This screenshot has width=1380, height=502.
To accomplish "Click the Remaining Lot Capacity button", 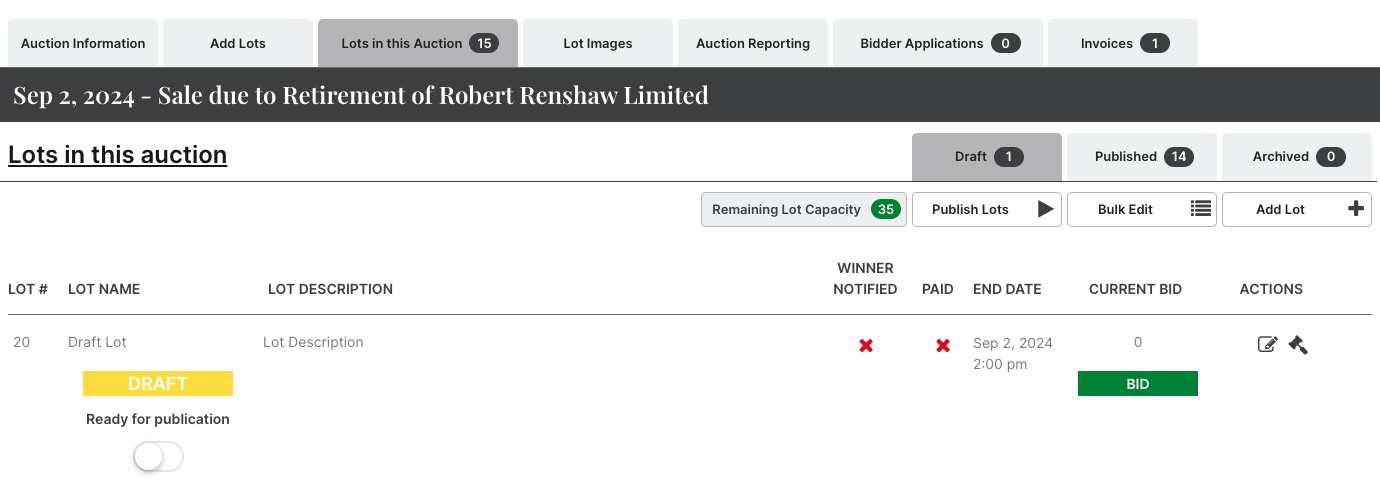I will tap(804, 210).
